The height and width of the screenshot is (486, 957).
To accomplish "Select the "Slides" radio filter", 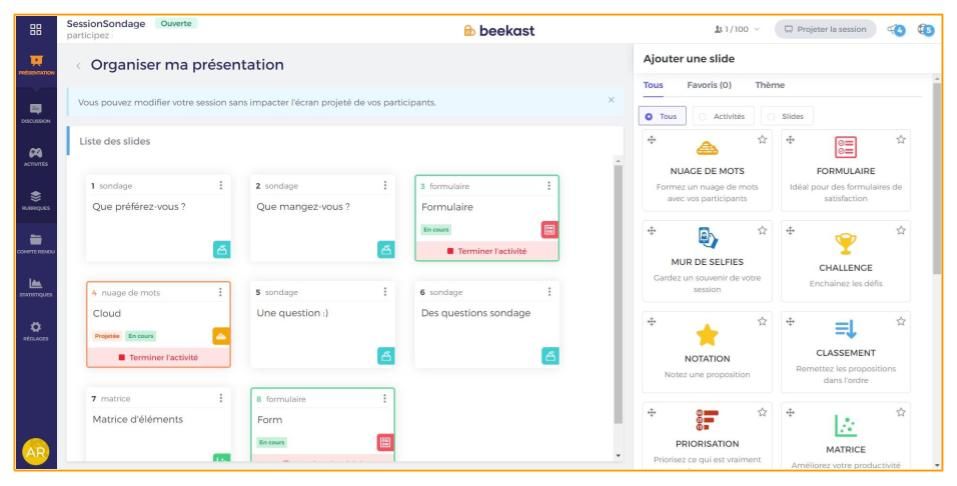I will pyautogui.click(x=769, y=116).
